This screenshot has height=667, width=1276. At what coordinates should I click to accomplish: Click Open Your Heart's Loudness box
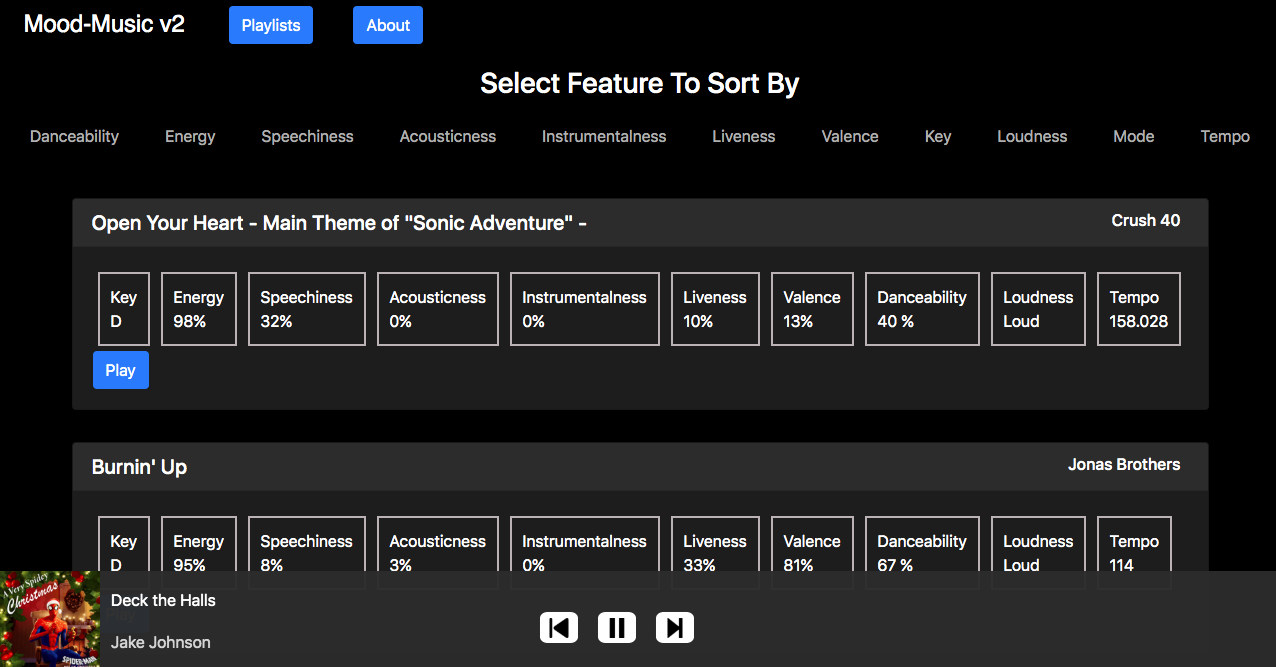click(x=1038, y=309)
